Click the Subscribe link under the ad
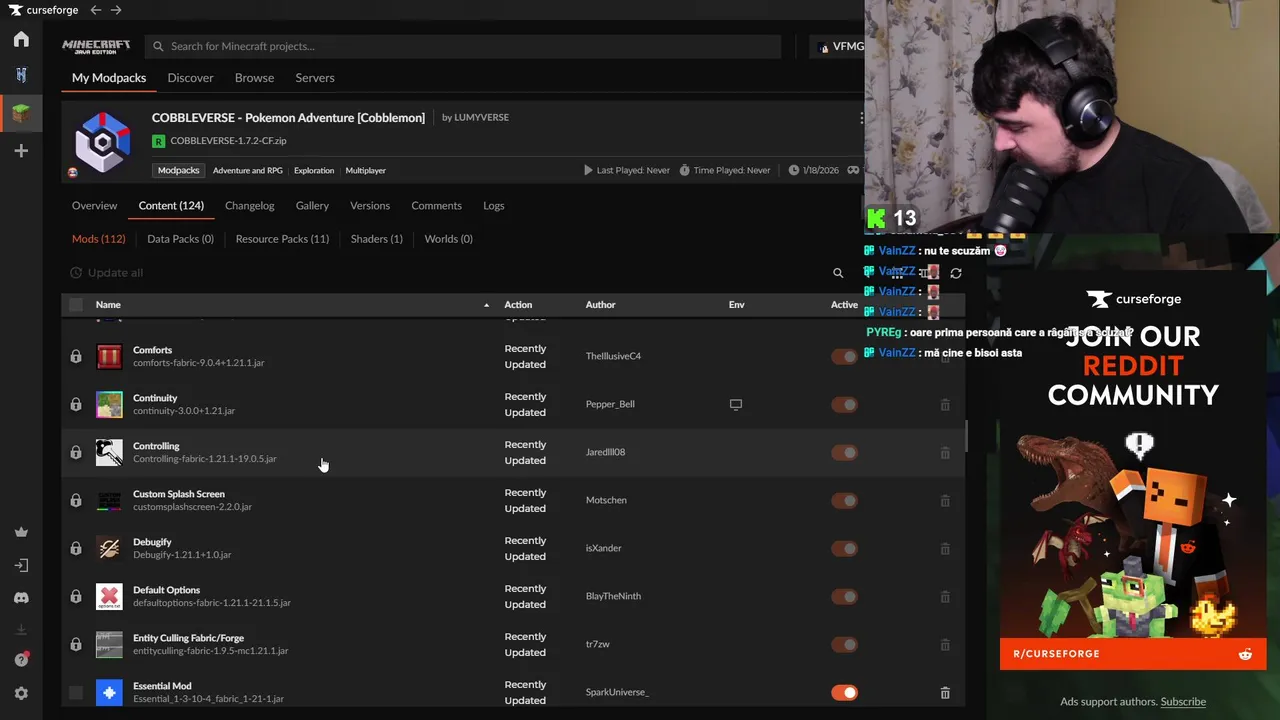This screenshot has height=720, width=1280. pyautogui.click(x=1183, y=702)
